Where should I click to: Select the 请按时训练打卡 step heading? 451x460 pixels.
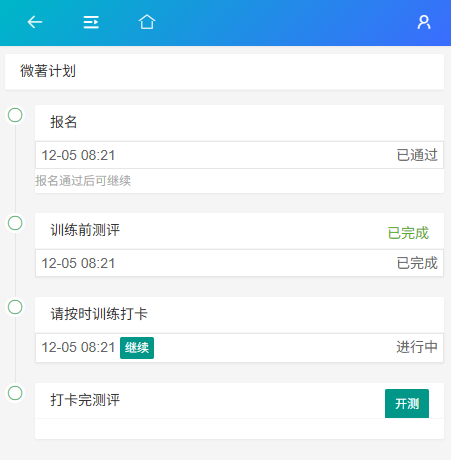click(99, 314)
